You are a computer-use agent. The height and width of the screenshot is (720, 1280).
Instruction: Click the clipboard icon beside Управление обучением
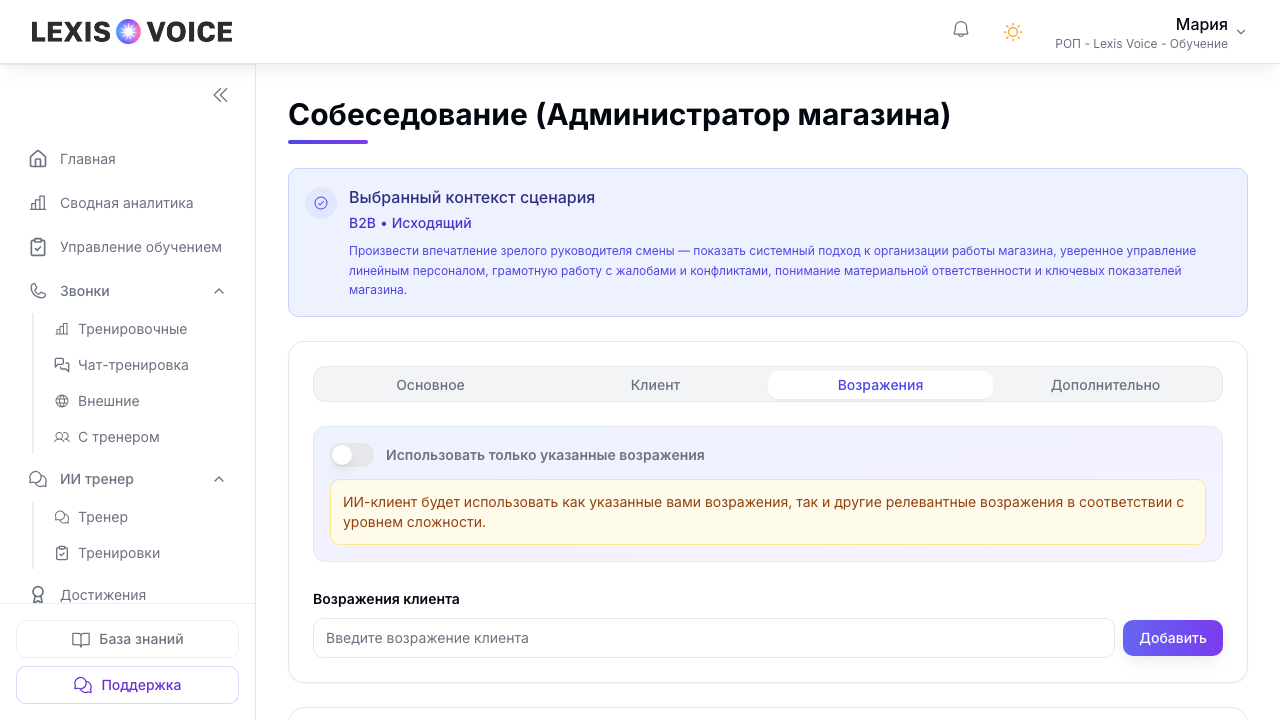[38, 247]
